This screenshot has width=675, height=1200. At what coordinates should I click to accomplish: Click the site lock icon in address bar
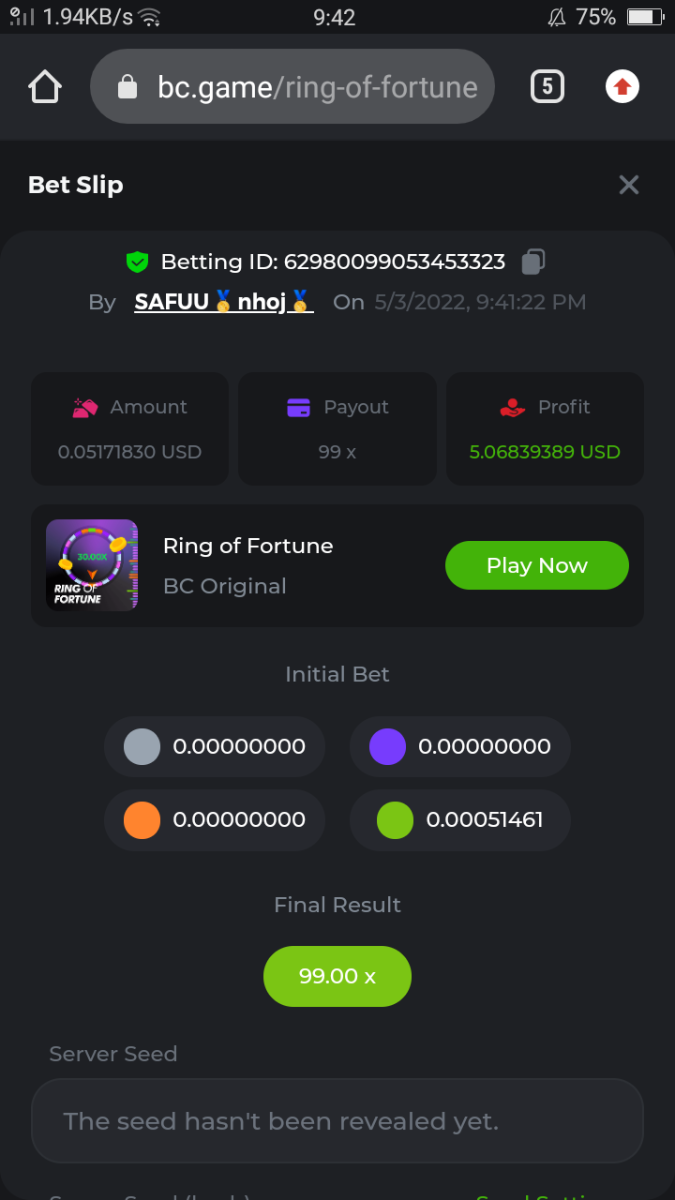pos(128,88)
